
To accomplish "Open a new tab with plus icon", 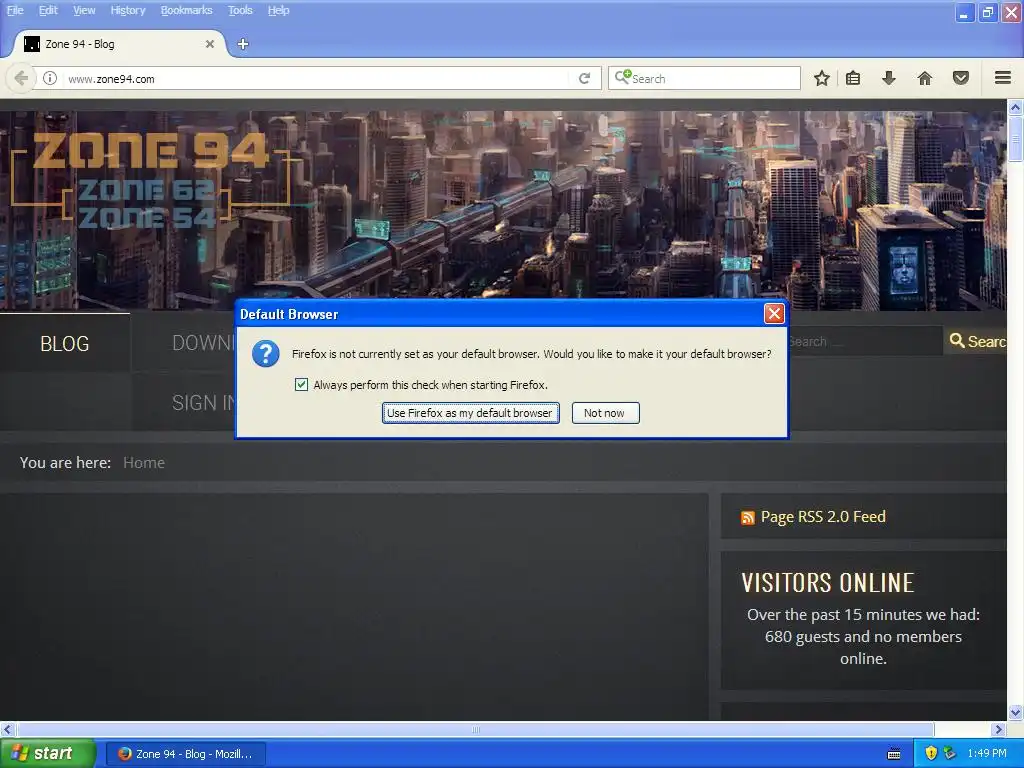I will pyautogui.click(x=243, y=44).
